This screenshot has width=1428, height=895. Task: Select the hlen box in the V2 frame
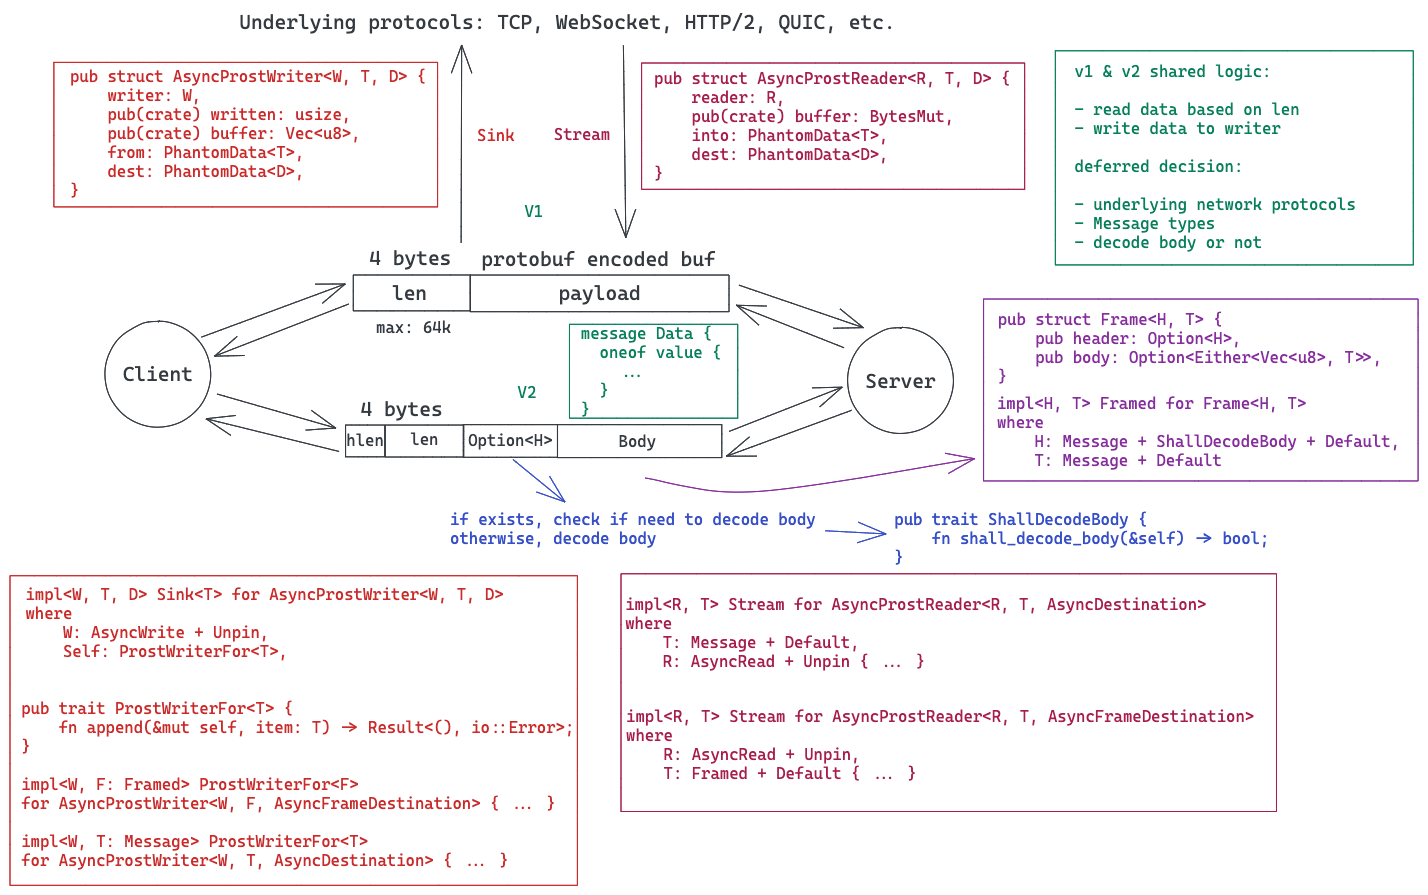pos(365,441)
